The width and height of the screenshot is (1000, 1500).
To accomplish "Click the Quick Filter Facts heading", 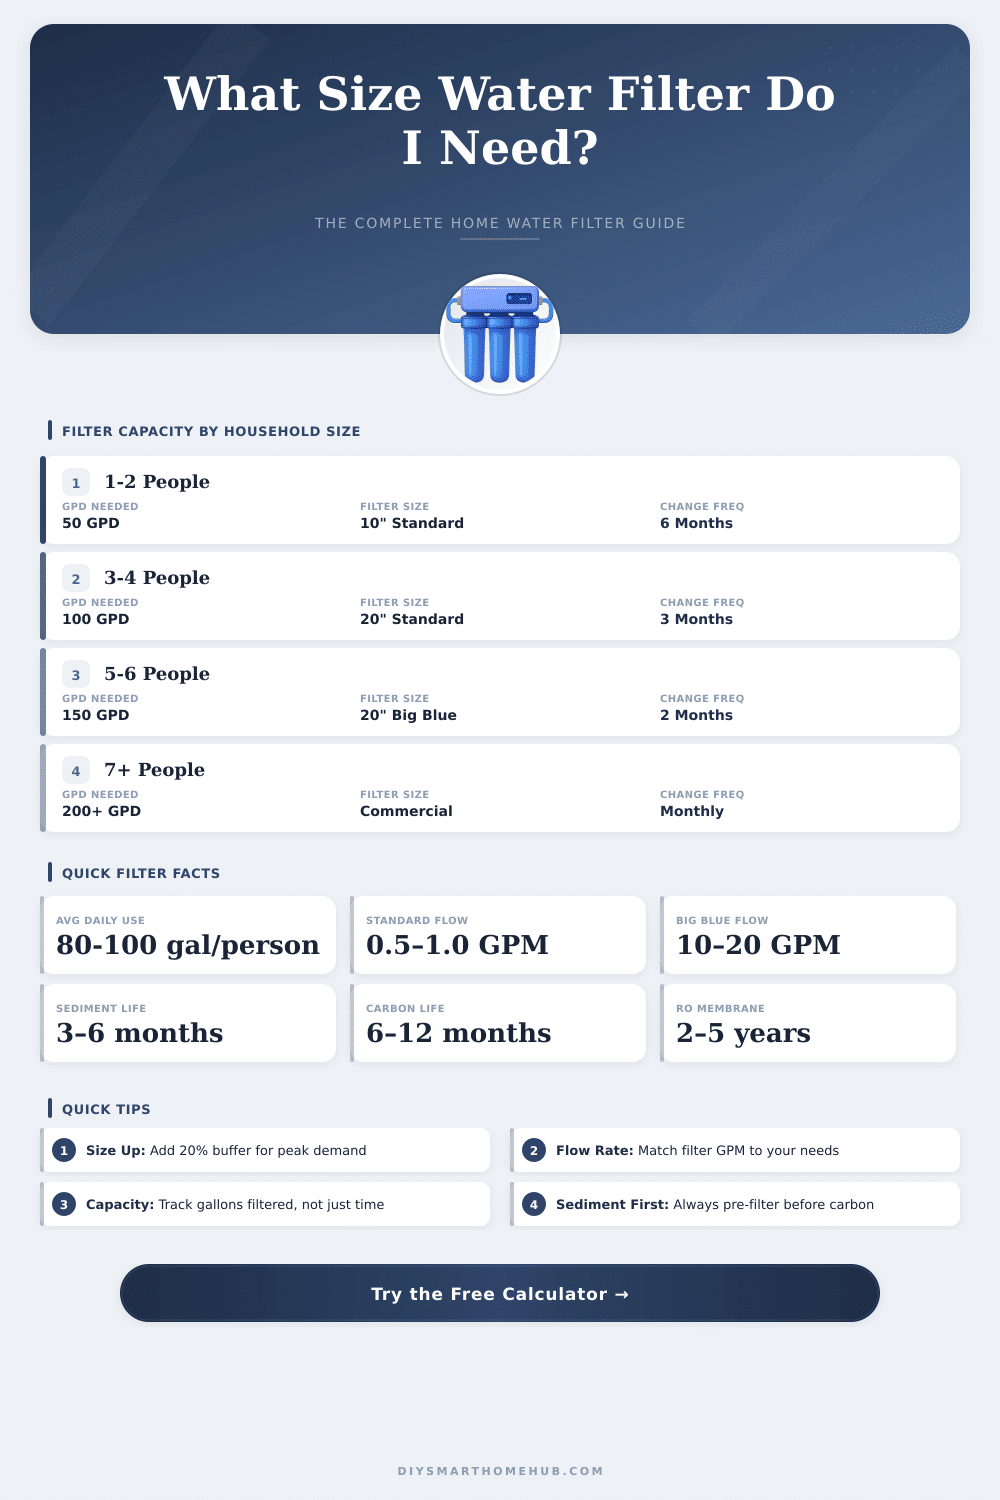I will click(x=141, y=873).
